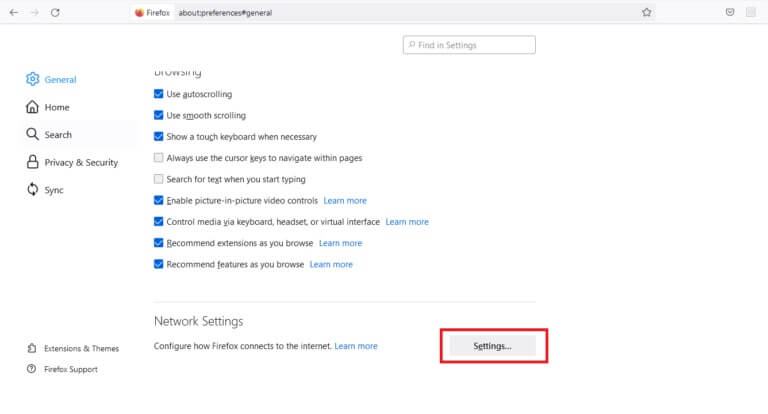Screen dimensions: 768x414
Task: Toggle Use autoscrolling checkbox
Action: pyautogui.click(x=158, y=94)
